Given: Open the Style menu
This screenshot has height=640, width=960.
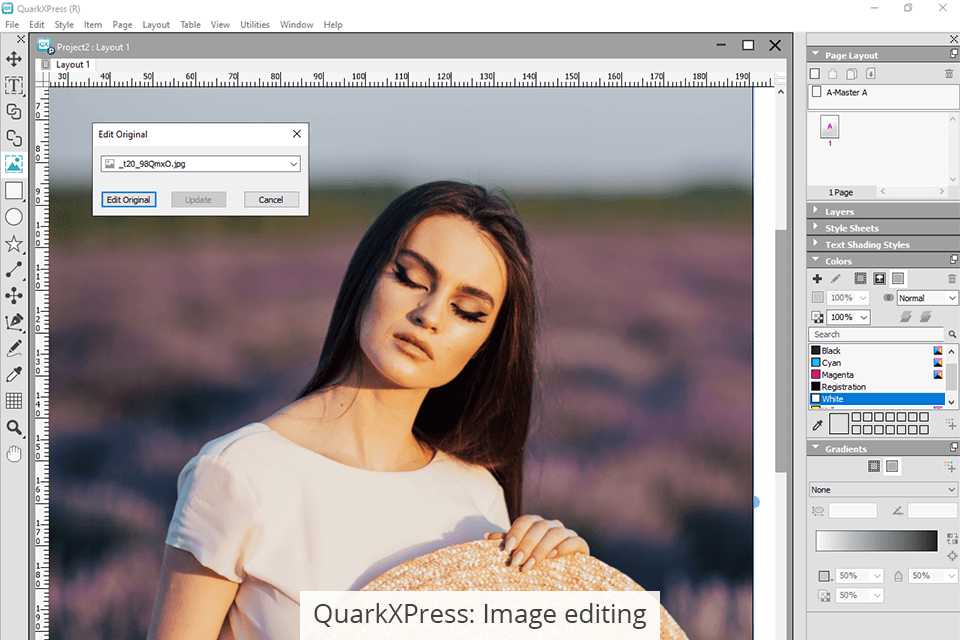Looking at the screenshot, I should pyautogui.click(x=64, y=24).
